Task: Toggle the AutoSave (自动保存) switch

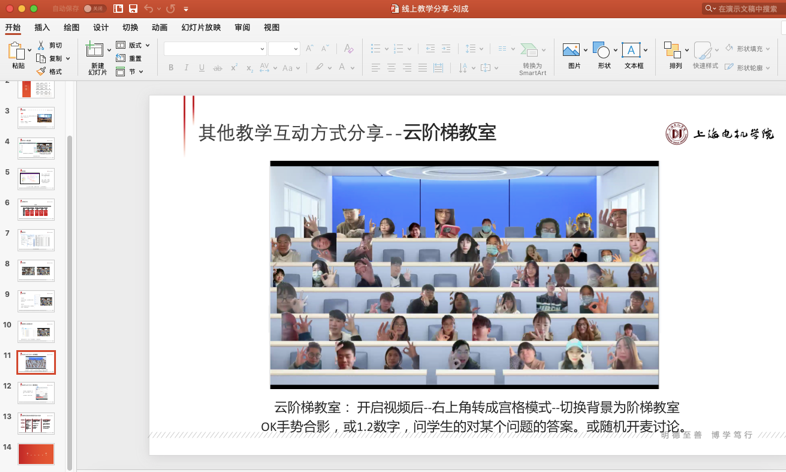Action: (x=93, y=9)
